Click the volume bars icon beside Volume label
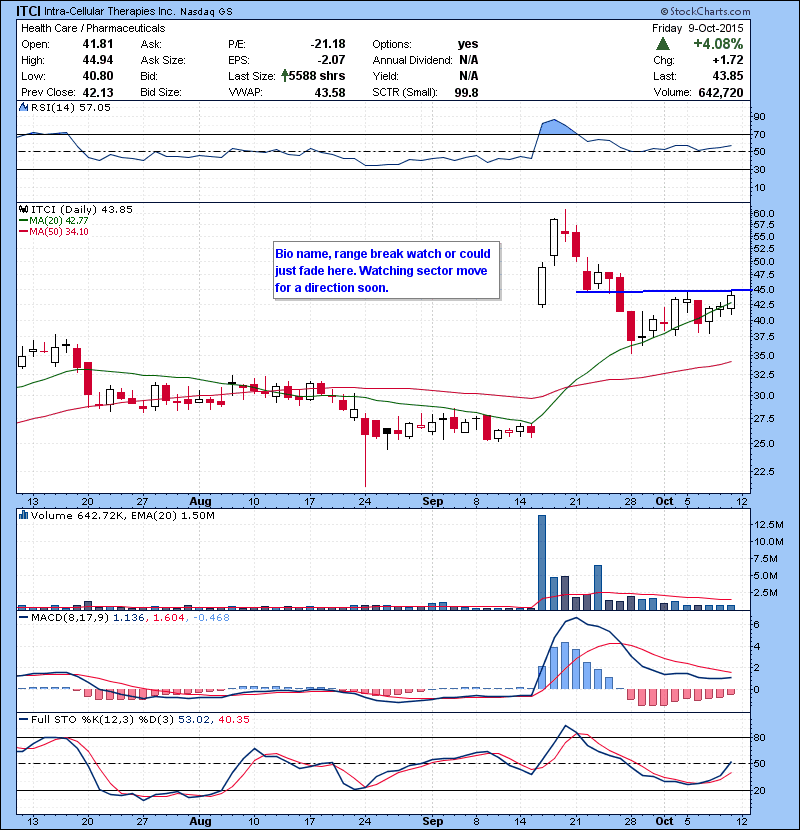Image resolution: width=800 pixels, height=830 pixels. click(x=23, y=515)
